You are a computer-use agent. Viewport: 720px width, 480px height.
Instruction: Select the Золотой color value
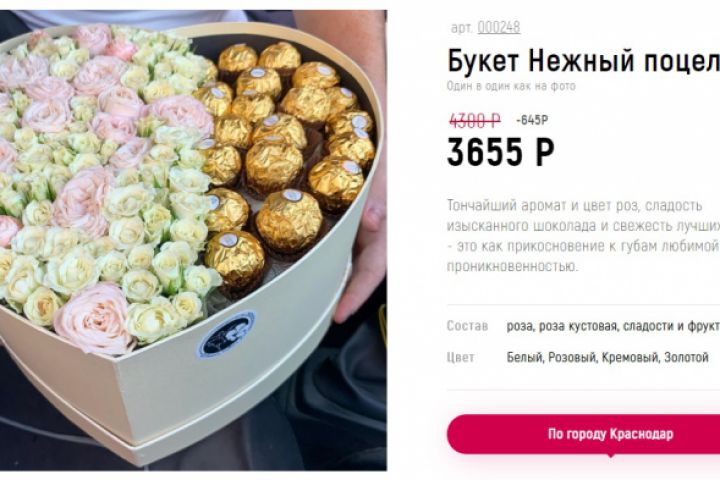point(686,357)
